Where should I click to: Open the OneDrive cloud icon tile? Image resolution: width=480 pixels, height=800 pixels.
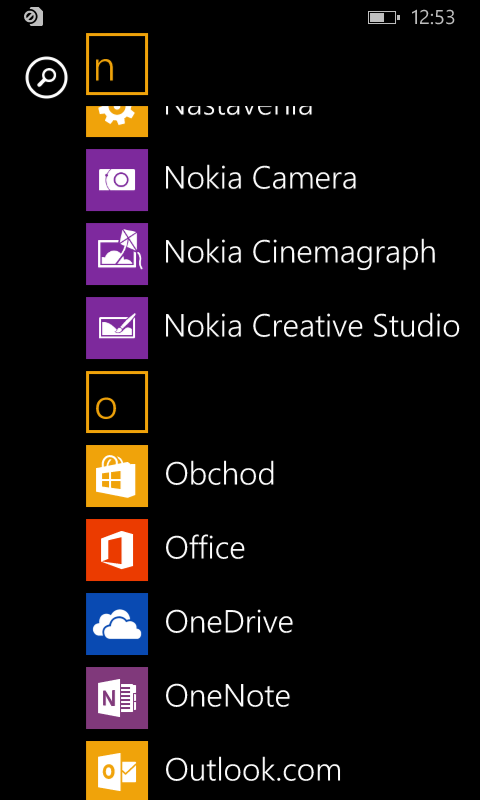117,624
